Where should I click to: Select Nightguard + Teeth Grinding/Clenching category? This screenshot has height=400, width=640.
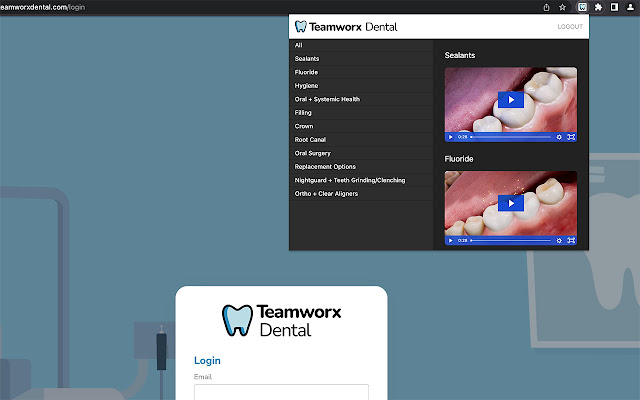point(361,180)
